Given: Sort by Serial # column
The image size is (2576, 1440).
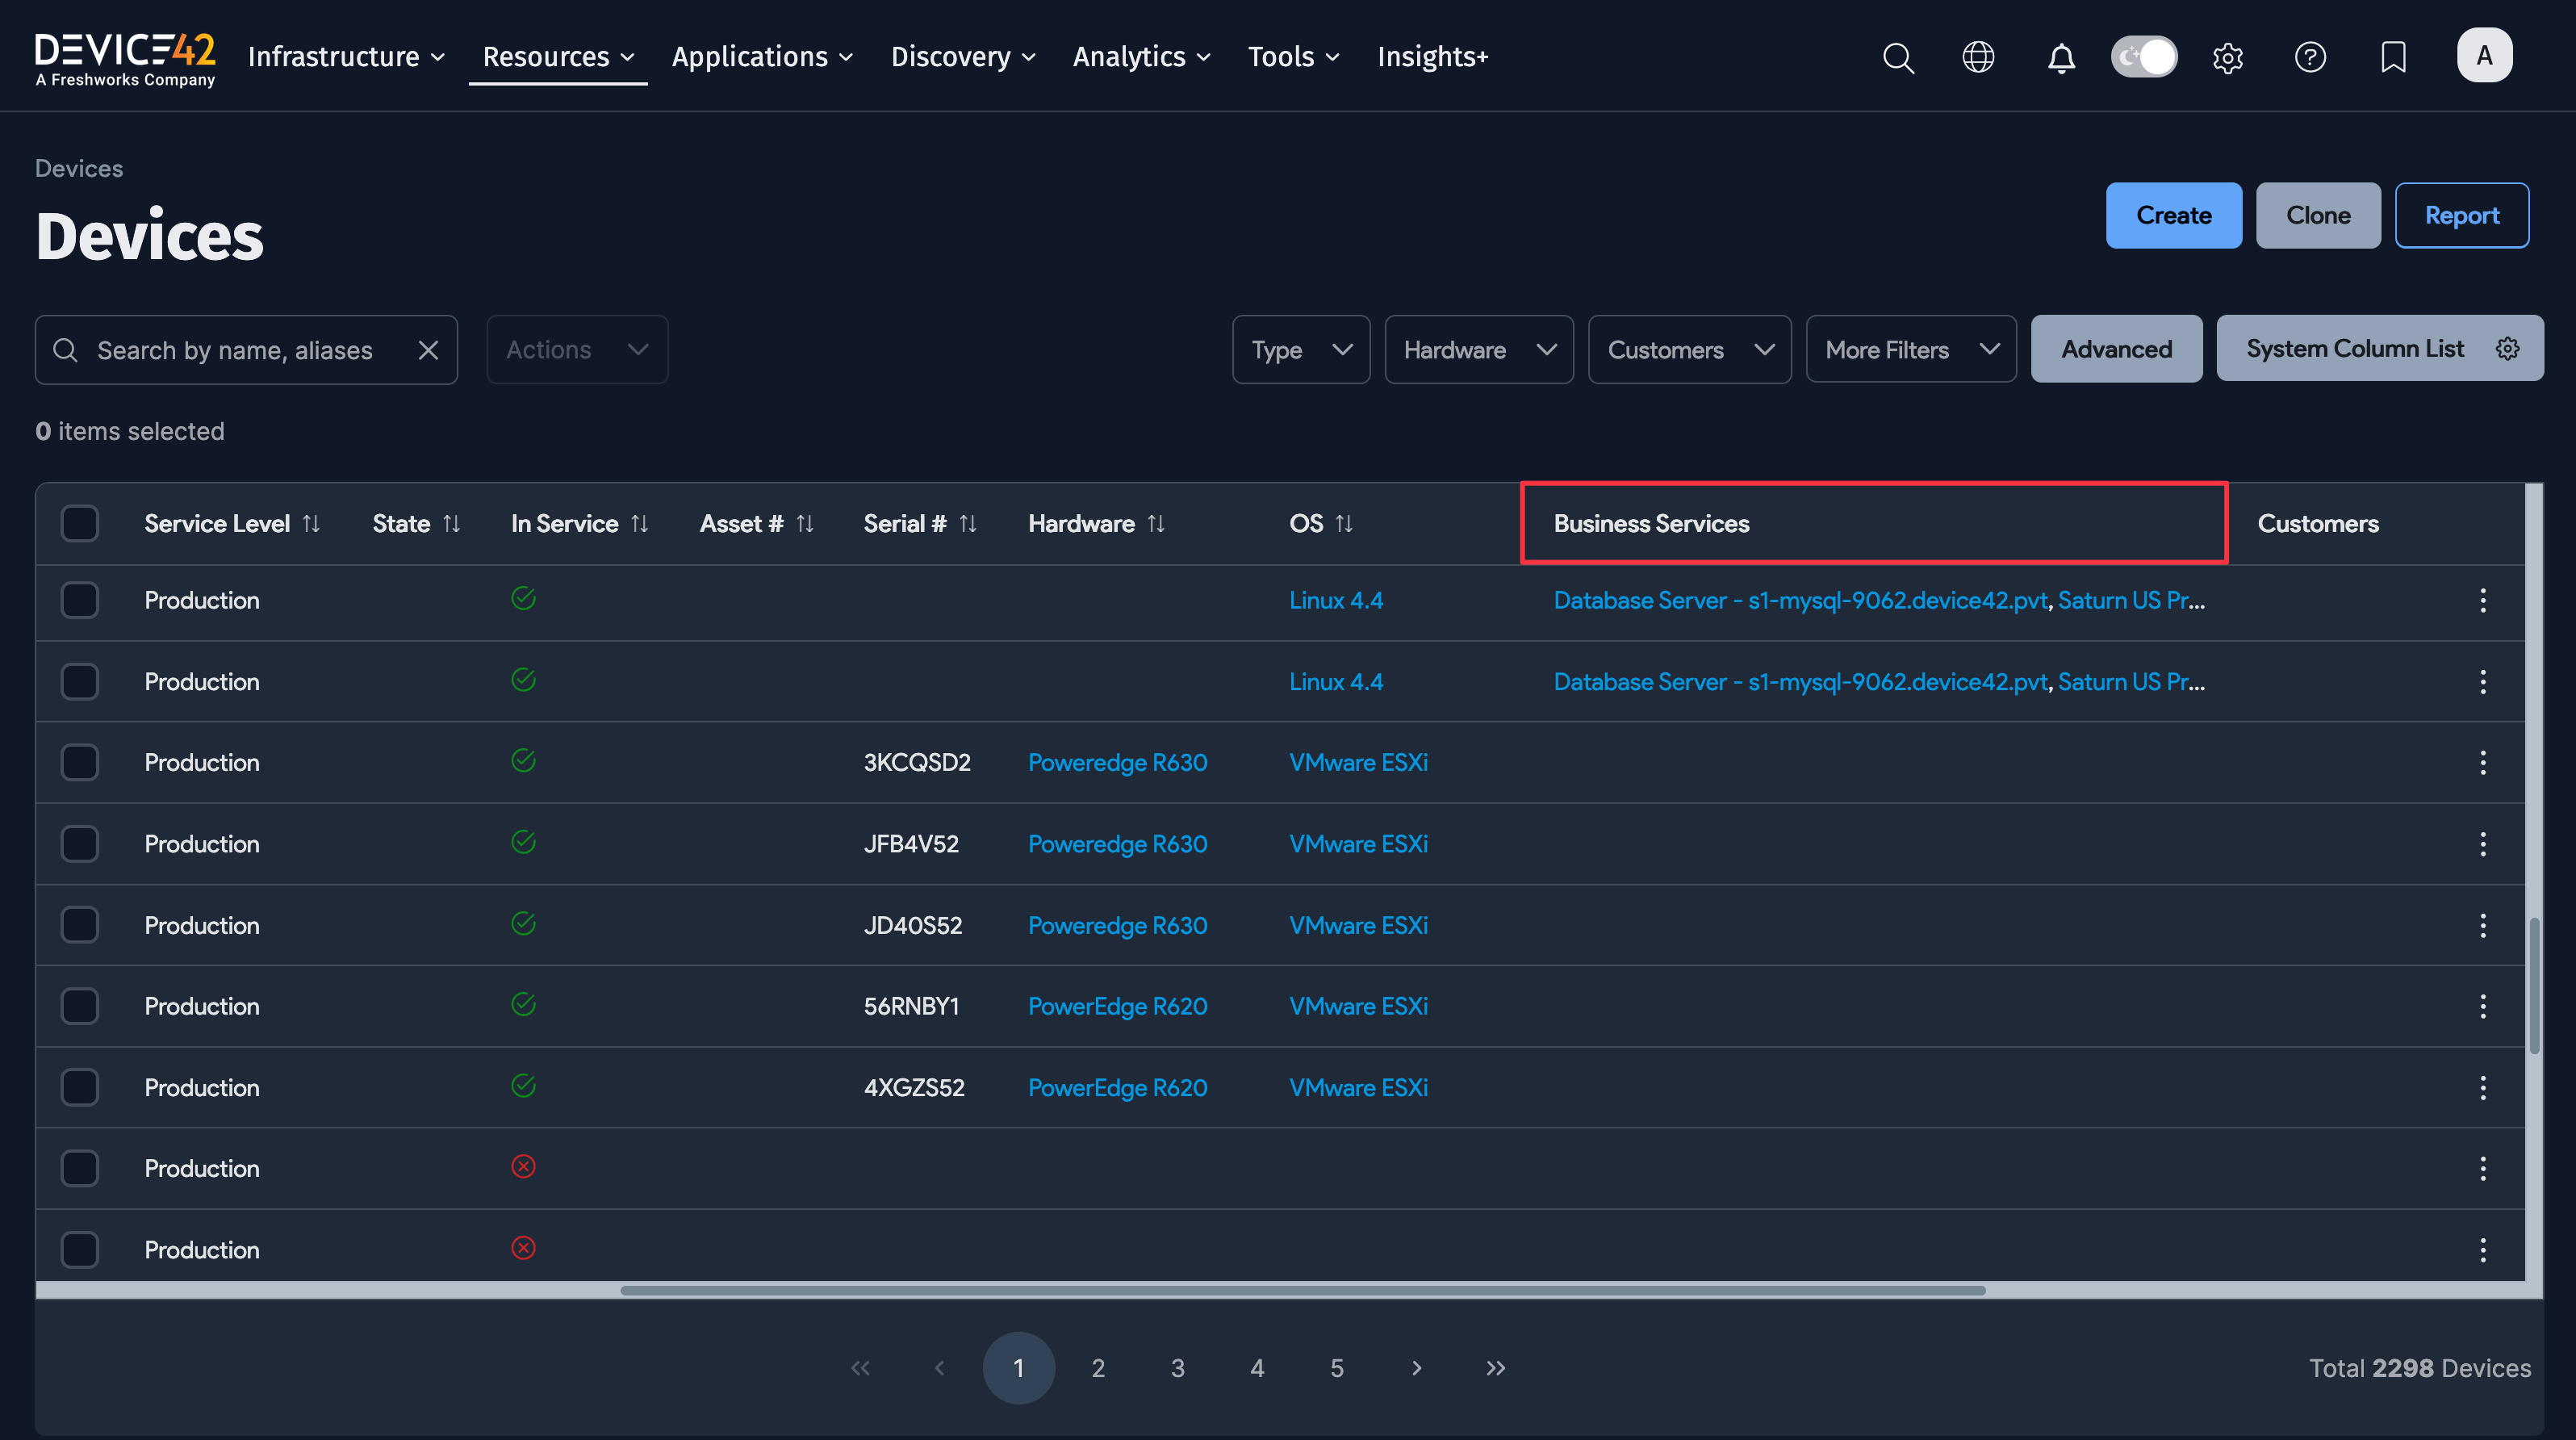Looking at the screenshot, I should [968, 523].
